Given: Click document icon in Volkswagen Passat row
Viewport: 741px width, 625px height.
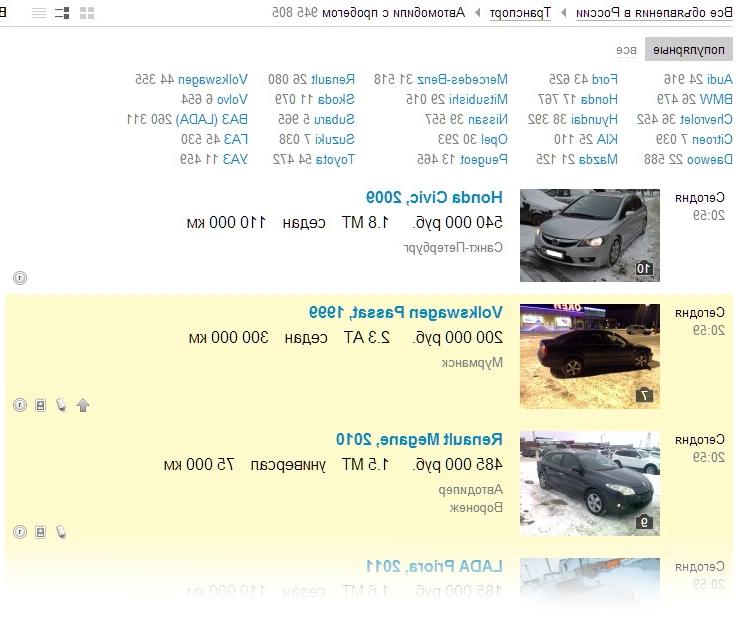Looking at the screenshot, I should [x=41, y=405].
